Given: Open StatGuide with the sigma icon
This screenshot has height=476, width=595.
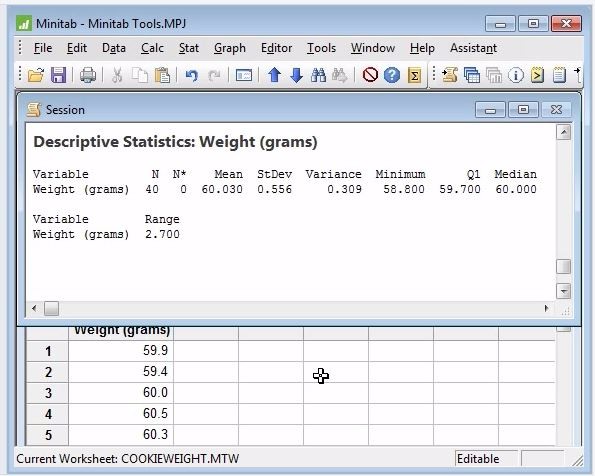Looking at the screenshot, I should (414, 75).
